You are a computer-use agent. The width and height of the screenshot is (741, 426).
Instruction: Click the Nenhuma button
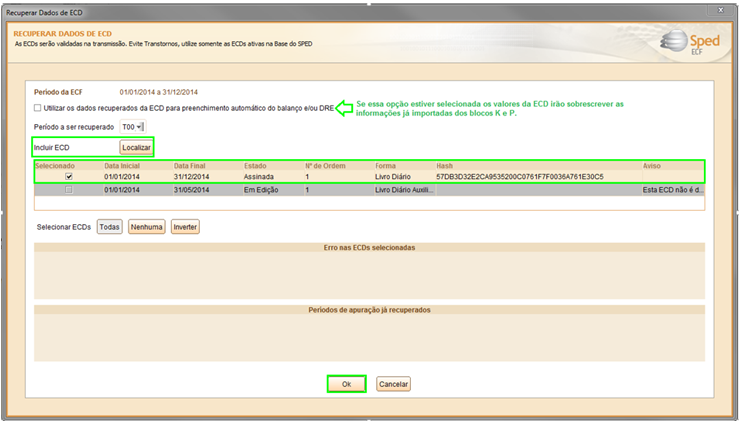click(146, 227)
